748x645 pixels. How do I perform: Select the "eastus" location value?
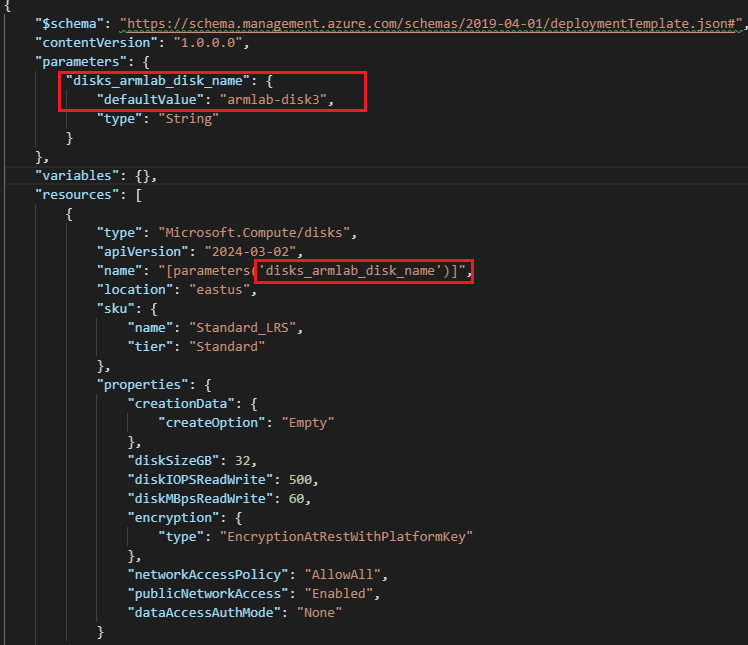pyautogui.click(x=219, y=290)
